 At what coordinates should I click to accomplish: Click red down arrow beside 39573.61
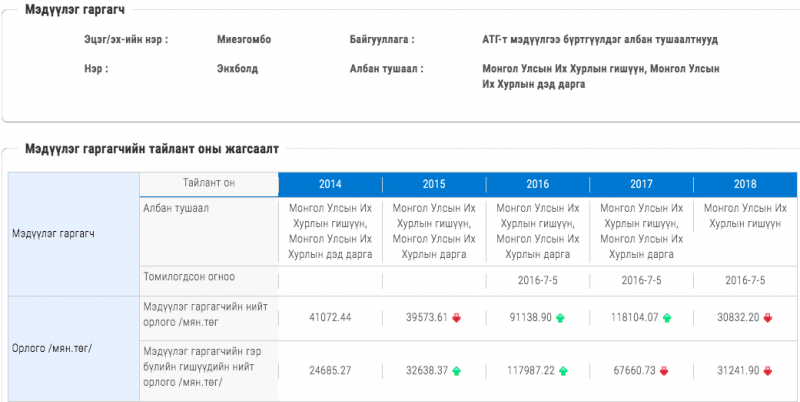[457, 318]
